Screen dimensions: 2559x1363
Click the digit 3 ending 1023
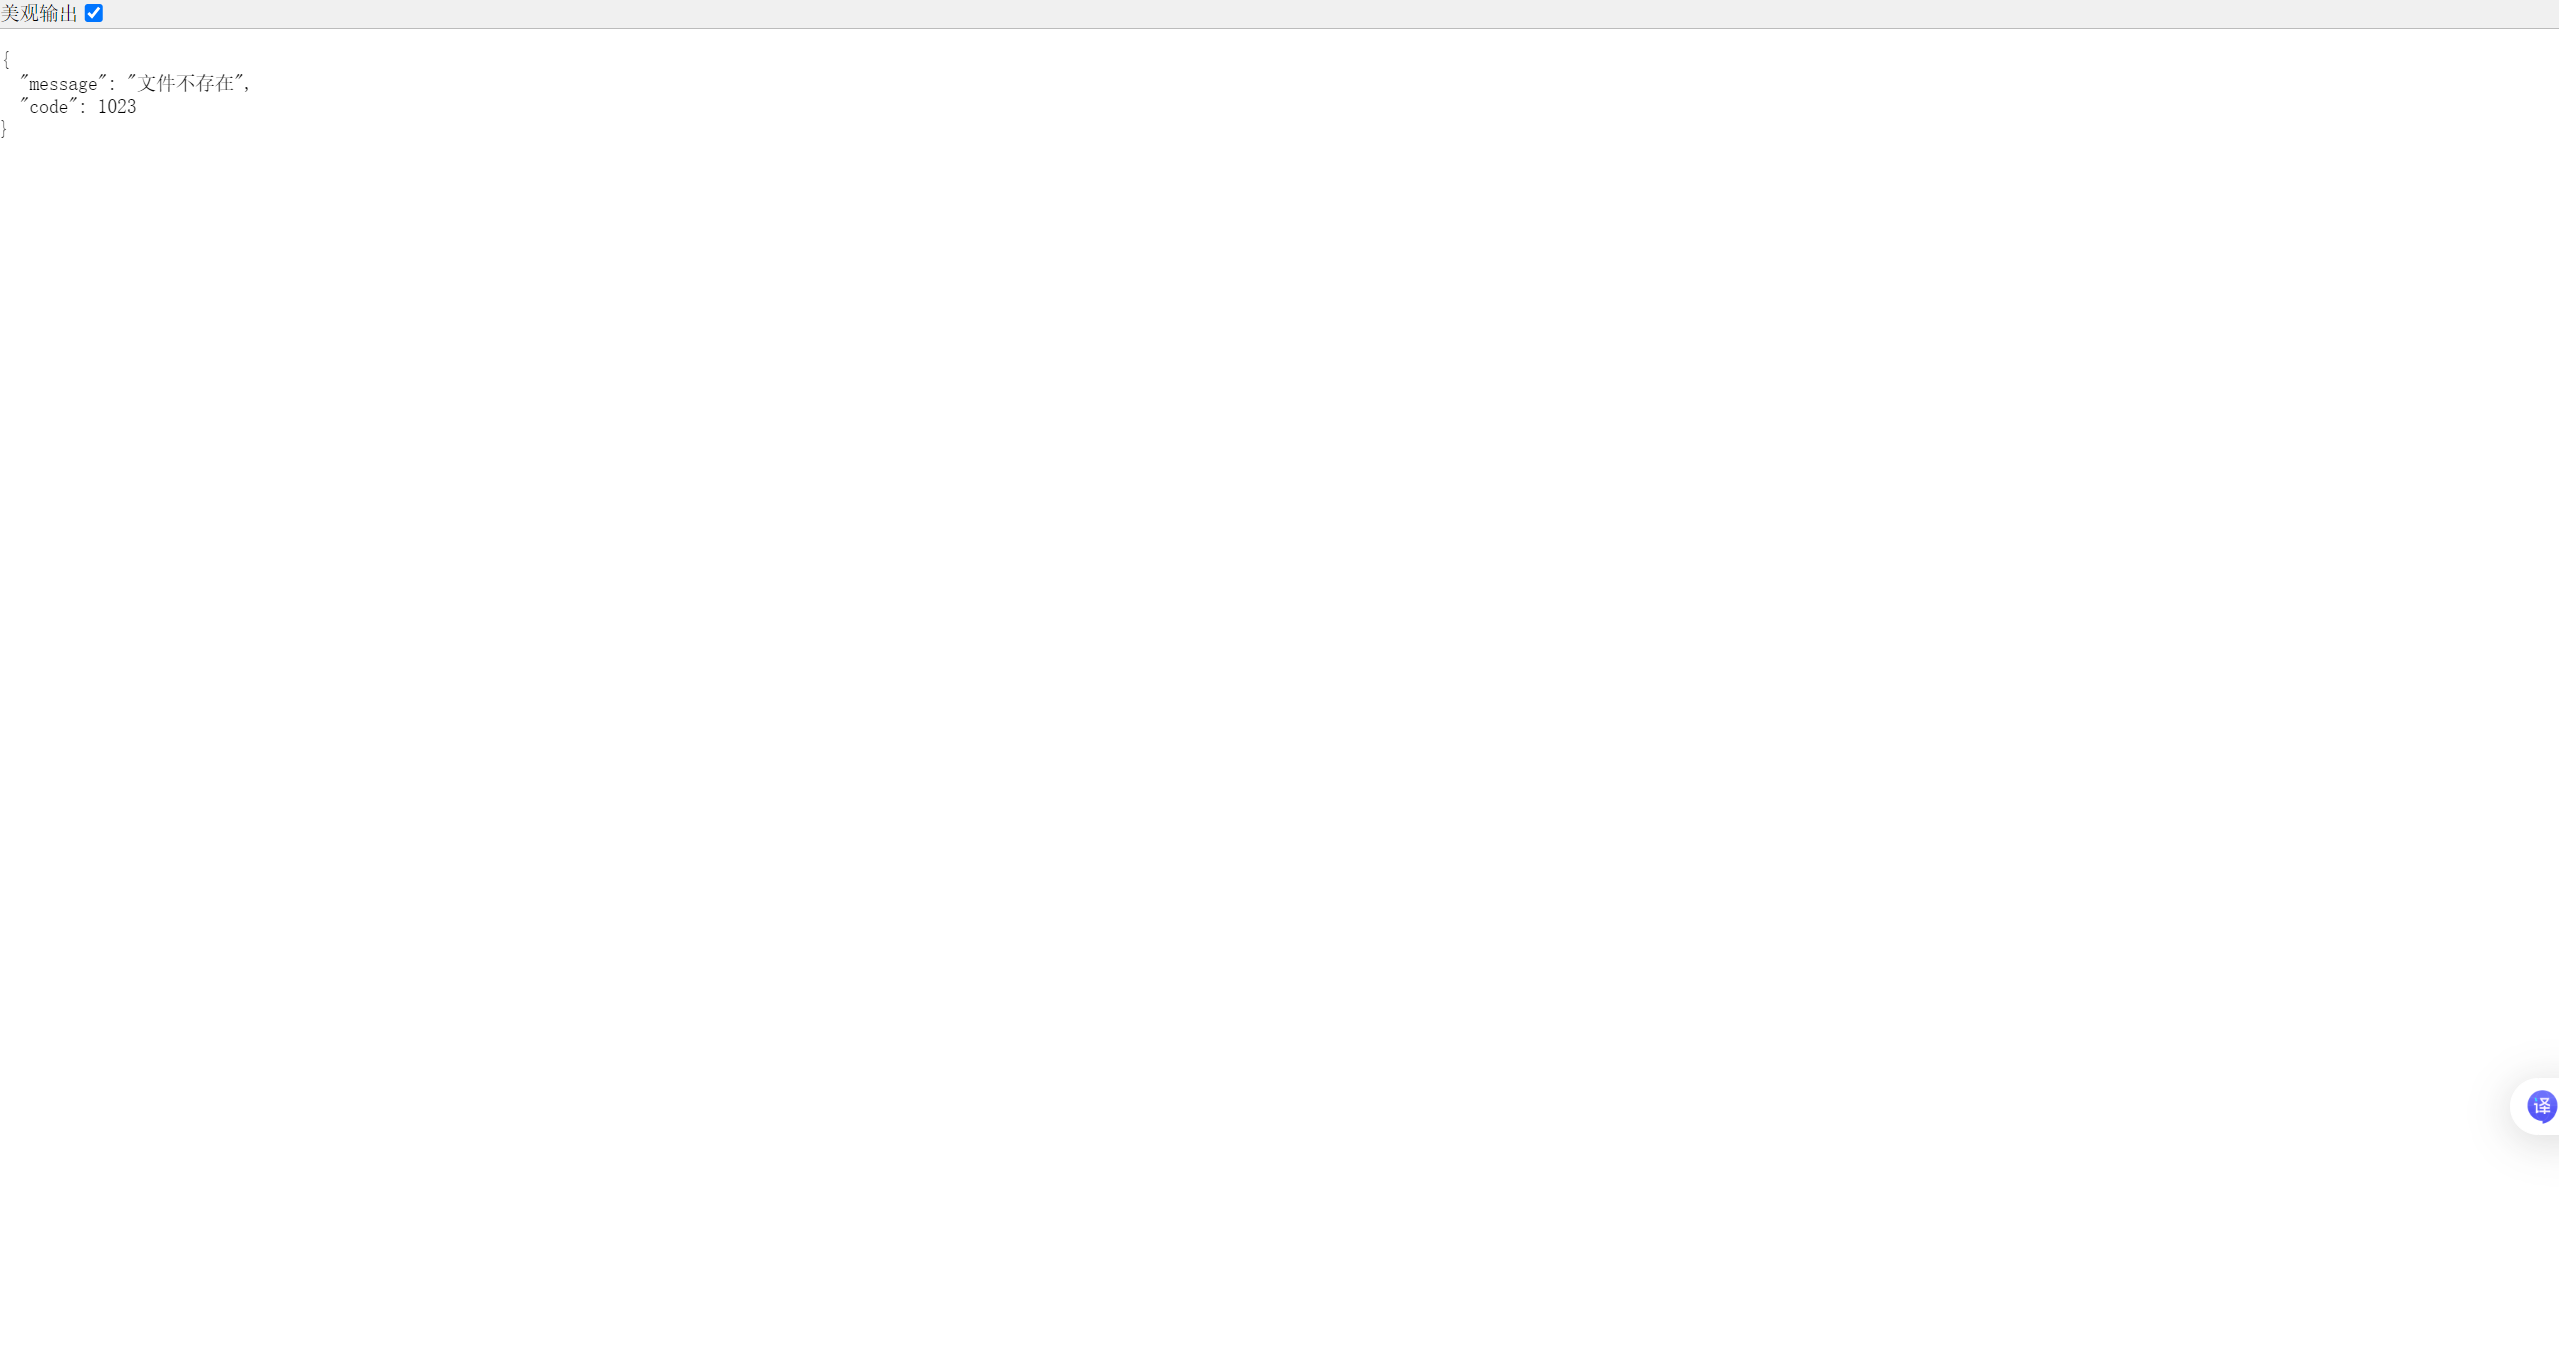click(131, 107)
